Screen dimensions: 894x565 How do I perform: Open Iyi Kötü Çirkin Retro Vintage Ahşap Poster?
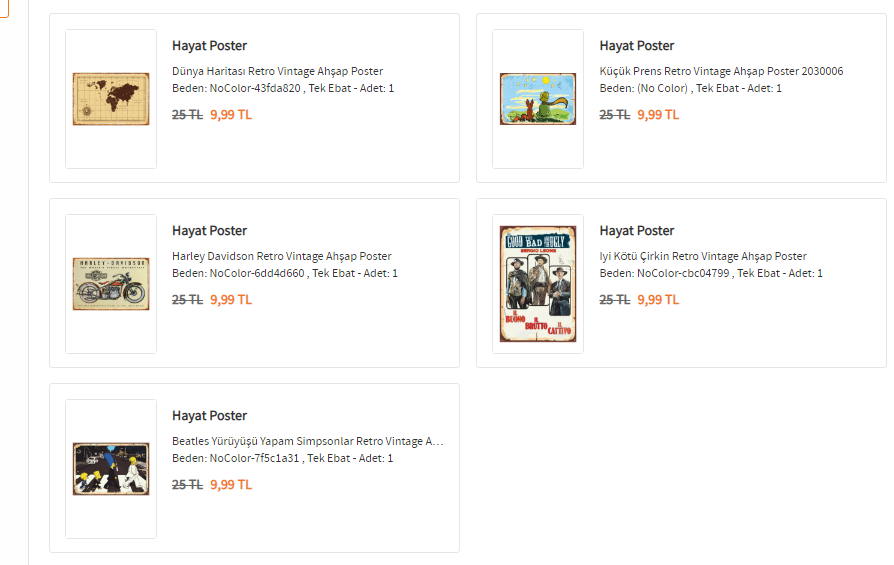point(702,256)
